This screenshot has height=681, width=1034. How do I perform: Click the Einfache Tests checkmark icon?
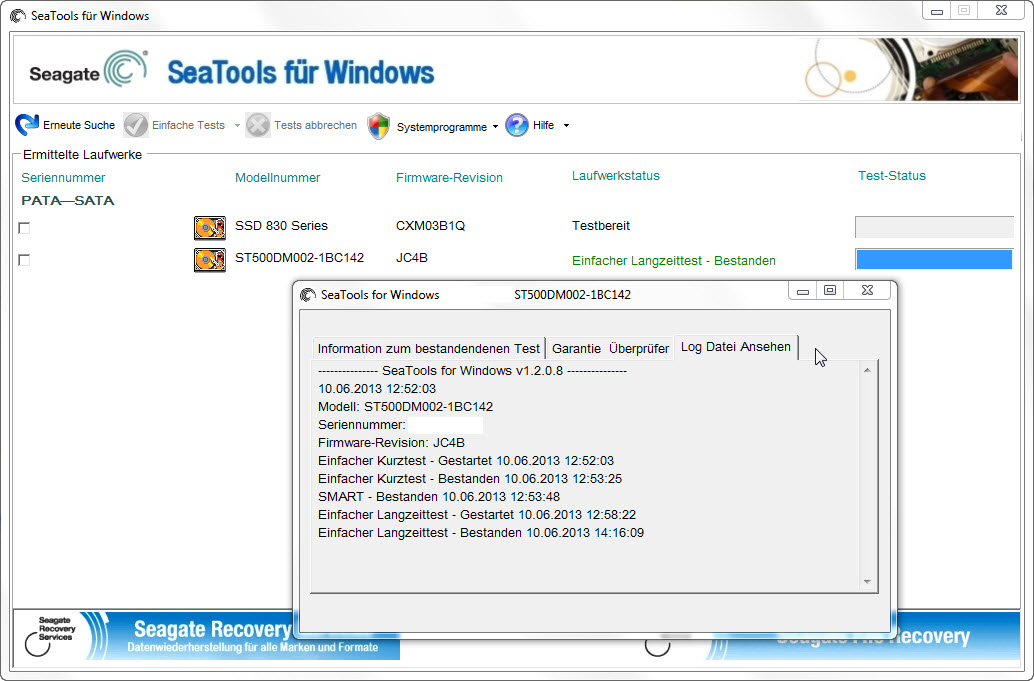coord(136,125)
